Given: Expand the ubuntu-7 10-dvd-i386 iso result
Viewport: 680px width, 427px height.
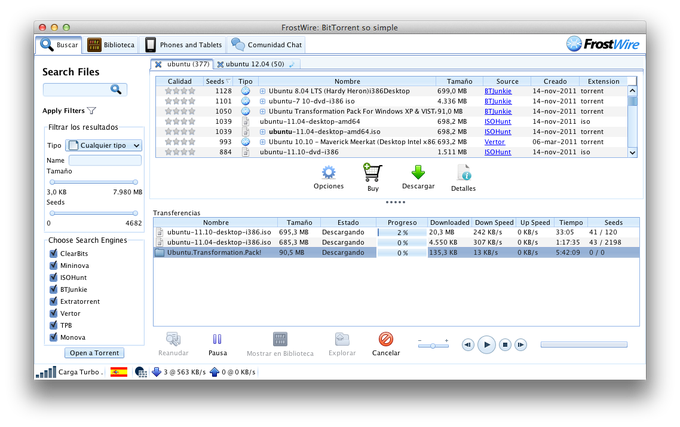Looking at the screenshot, I should click(262, 101).
